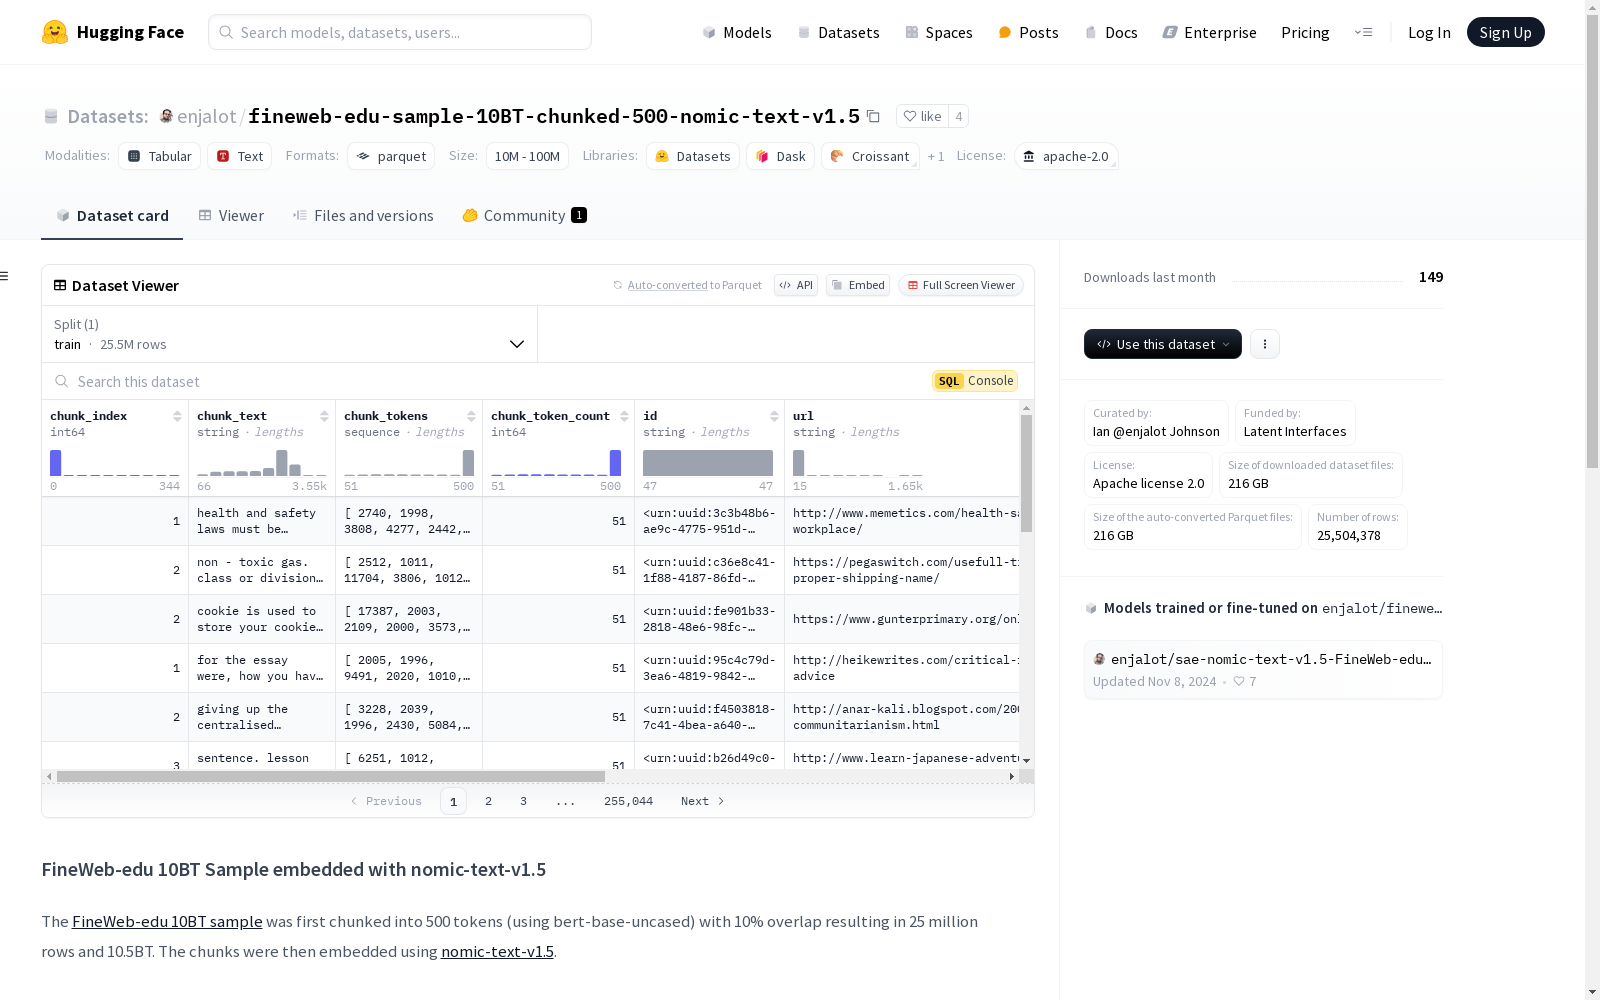Click the sort icon on chunk_tokens column

click(471, 416)
